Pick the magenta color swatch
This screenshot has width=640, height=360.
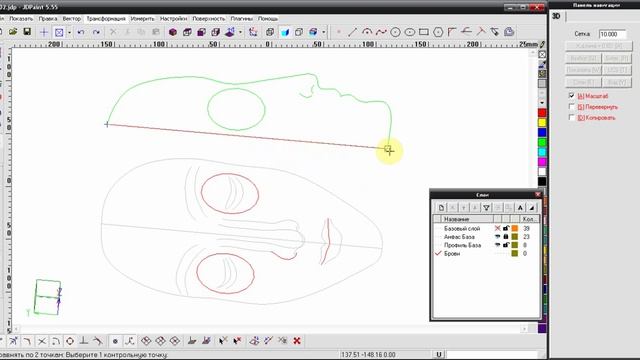(x=542, y=162)
